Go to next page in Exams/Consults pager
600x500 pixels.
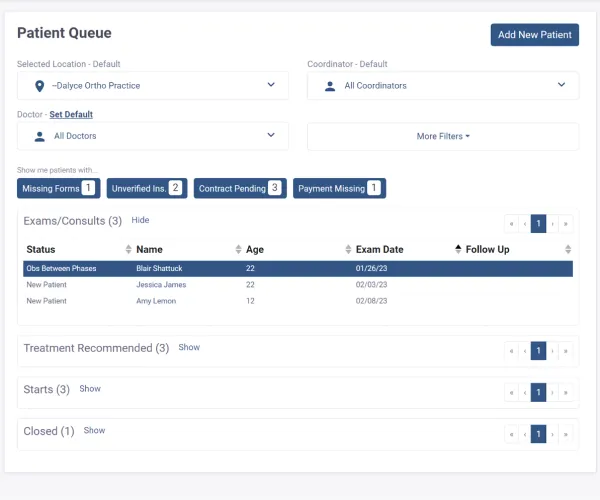(552, 224)
